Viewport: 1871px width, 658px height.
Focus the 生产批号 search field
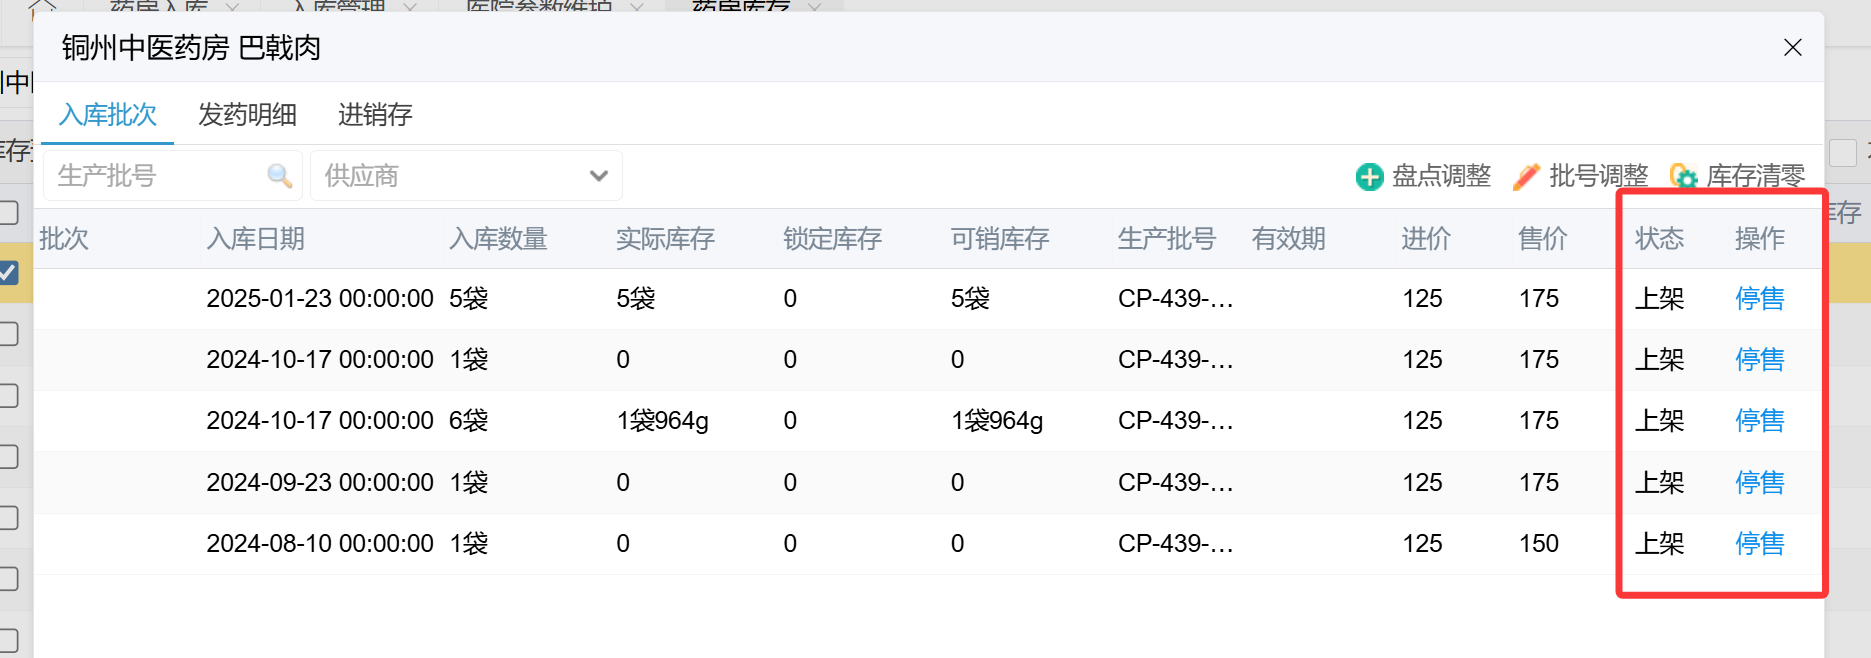(155, 176)
